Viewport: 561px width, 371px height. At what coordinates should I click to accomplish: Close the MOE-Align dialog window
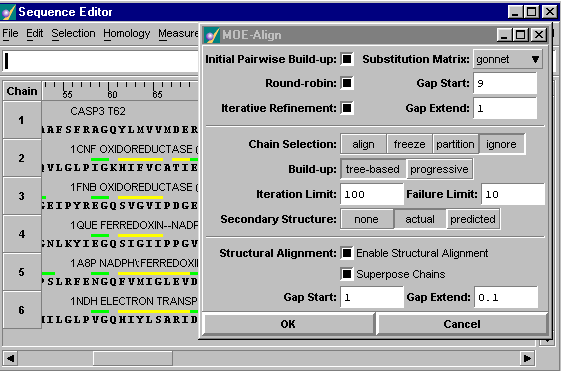pos(539,35)
